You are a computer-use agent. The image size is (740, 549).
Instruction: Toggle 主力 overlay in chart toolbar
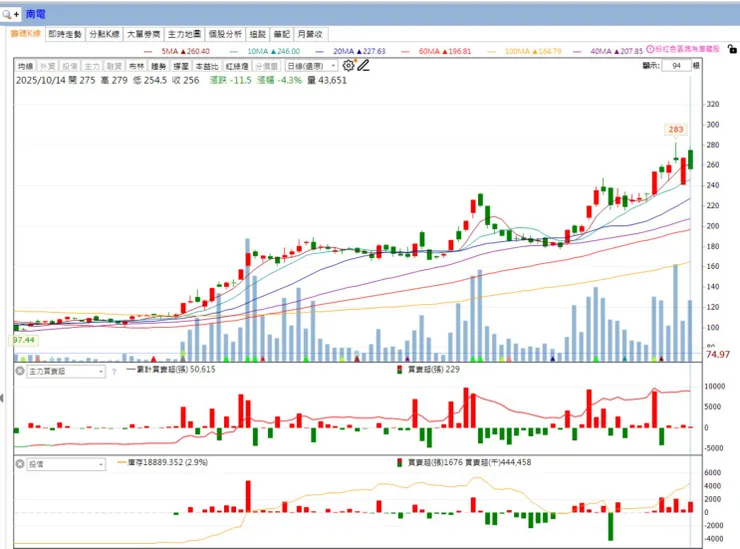coord(92,66)
